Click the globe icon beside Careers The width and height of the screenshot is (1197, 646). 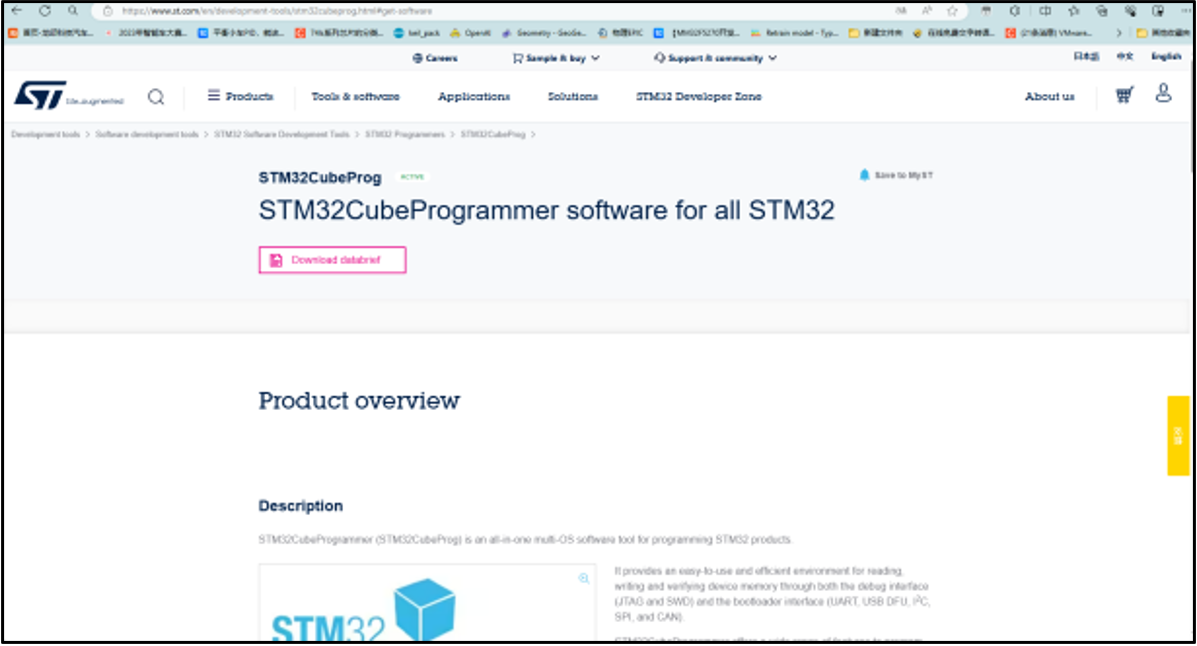point(418,58)
